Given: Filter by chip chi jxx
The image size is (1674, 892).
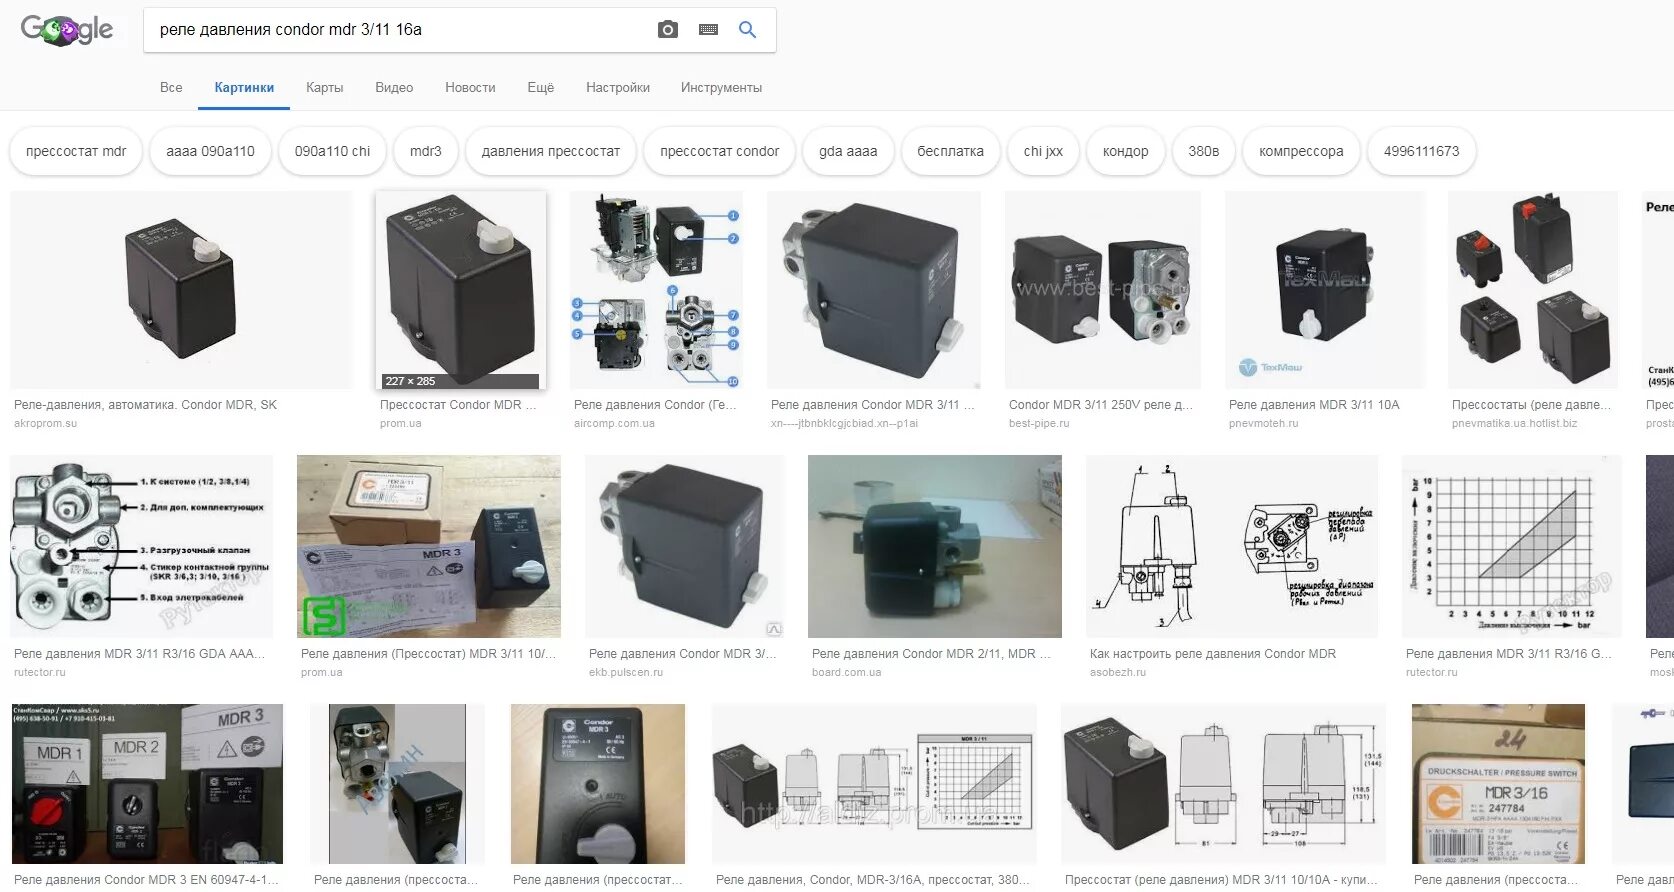Looking at the screenshot, I should 1043,151.
